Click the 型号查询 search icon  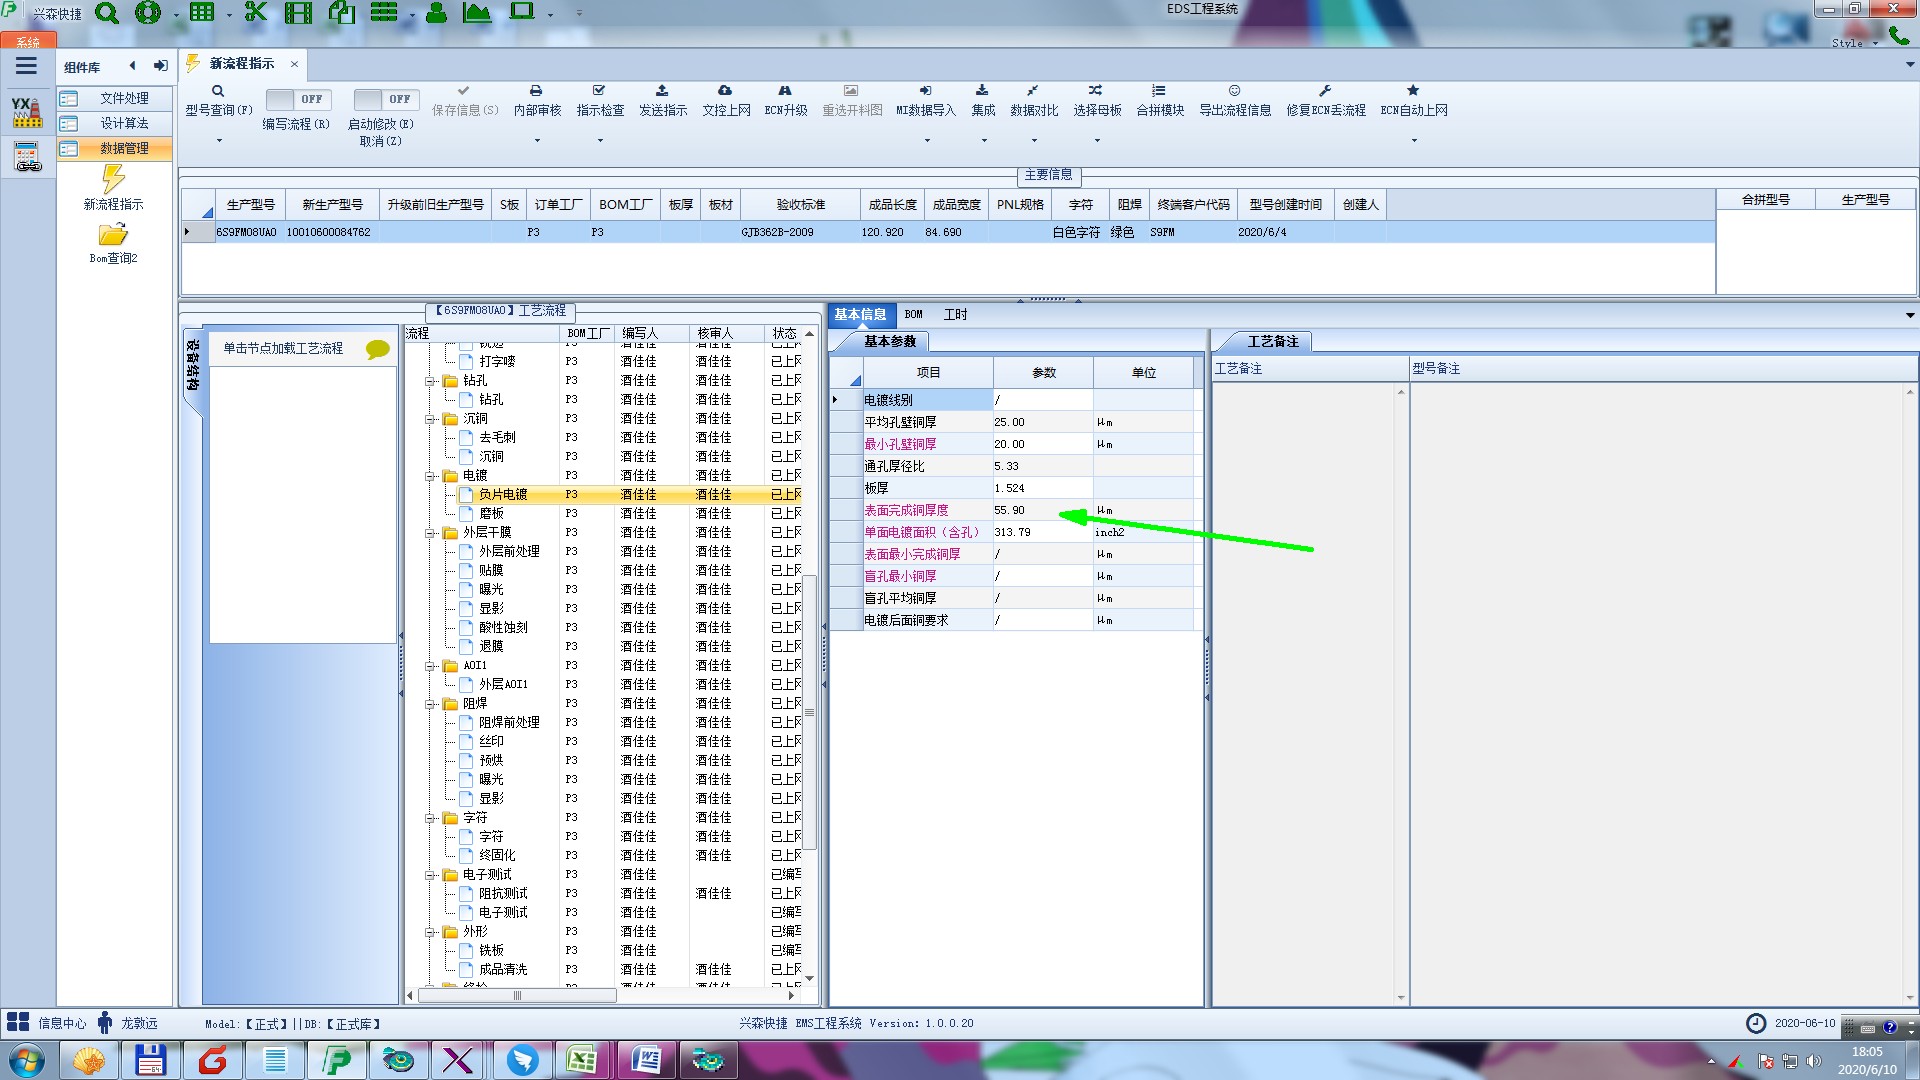pyautogui.click(x=217, y=91)
